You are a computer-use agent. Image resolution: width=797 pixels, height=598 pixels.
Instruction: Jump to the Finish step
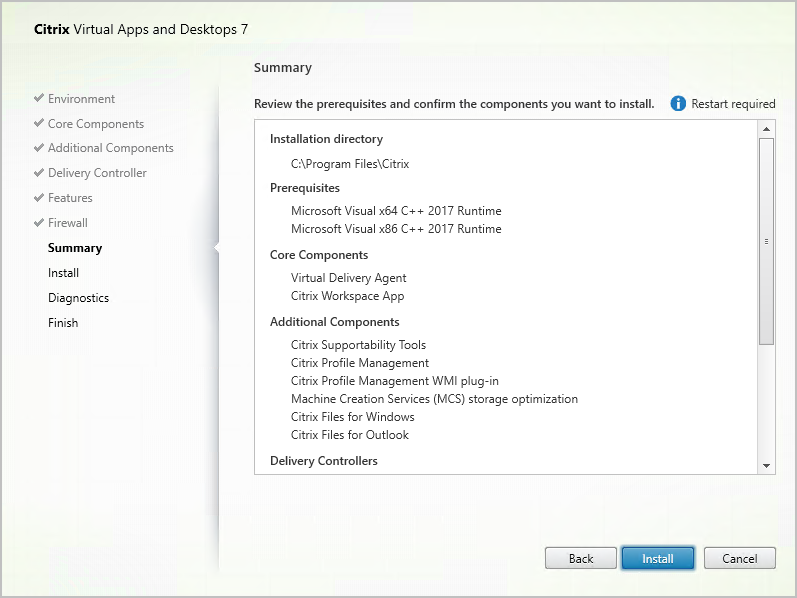63,323
